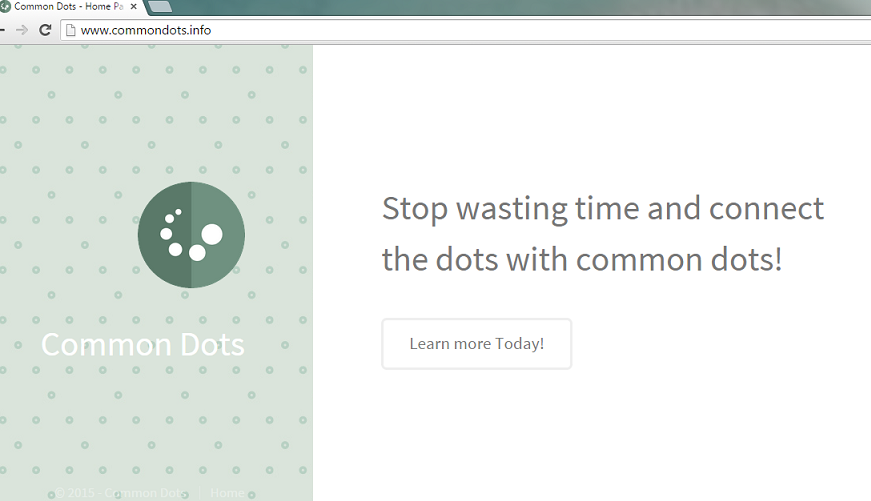The width and height of the screenshot is (871, 501).
Task: Click the Common Dots title text
Action: click(x=143, y=345)
